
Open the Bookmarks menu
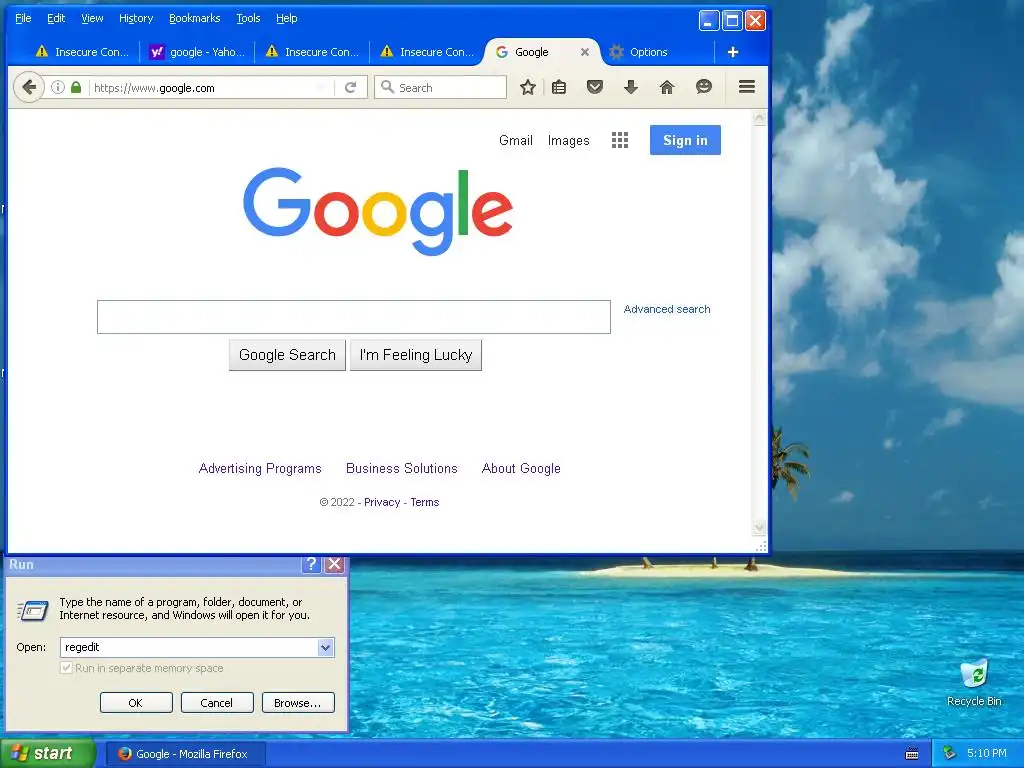[195, 18]
